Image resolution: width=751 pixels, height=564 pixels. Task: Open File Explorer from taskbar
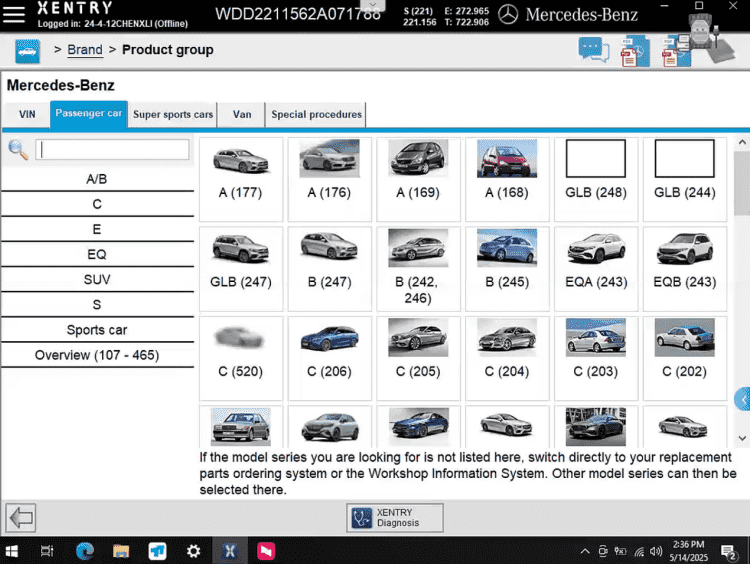tap(121, 552)
